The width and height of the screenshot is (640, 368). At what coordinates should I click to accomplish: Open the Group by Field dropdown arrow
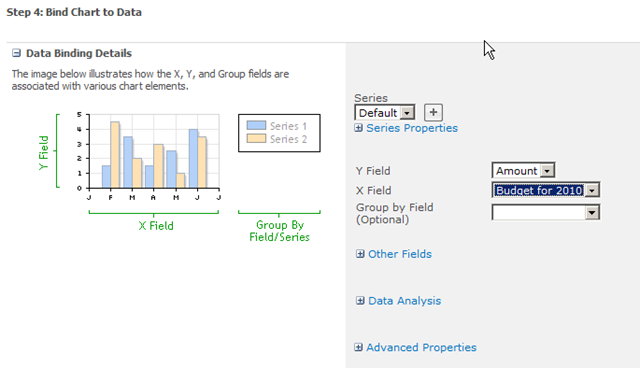coord(592,213)
